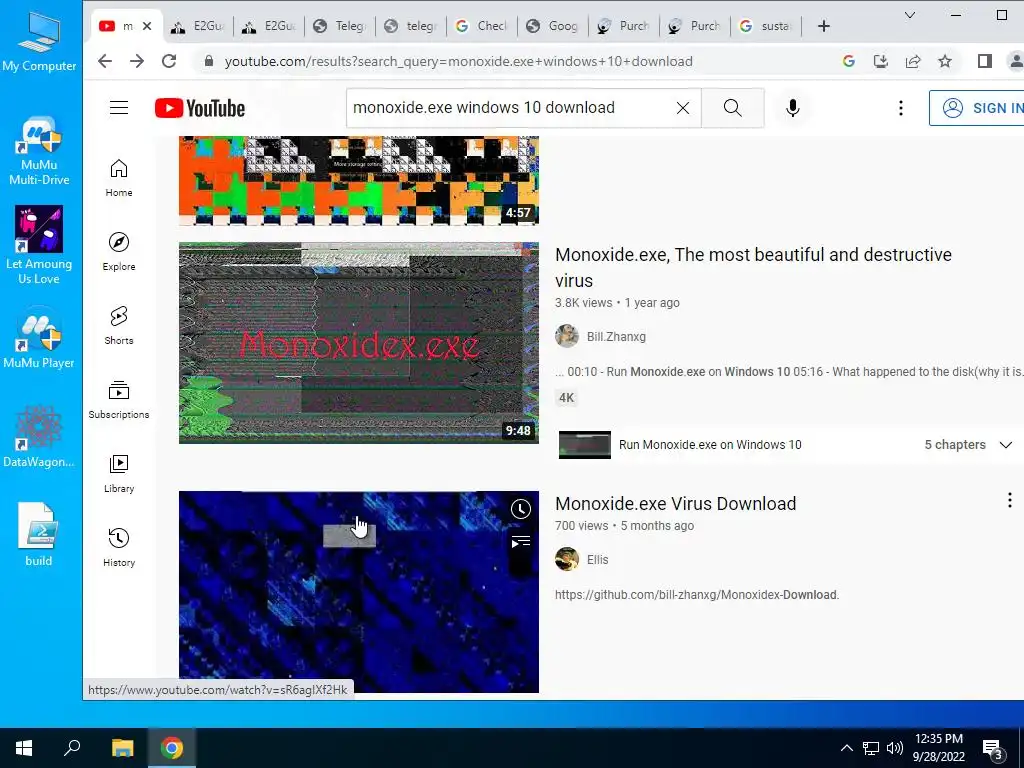Select the My Computer desktop icon
The image size is (1024, 768).
39,42
